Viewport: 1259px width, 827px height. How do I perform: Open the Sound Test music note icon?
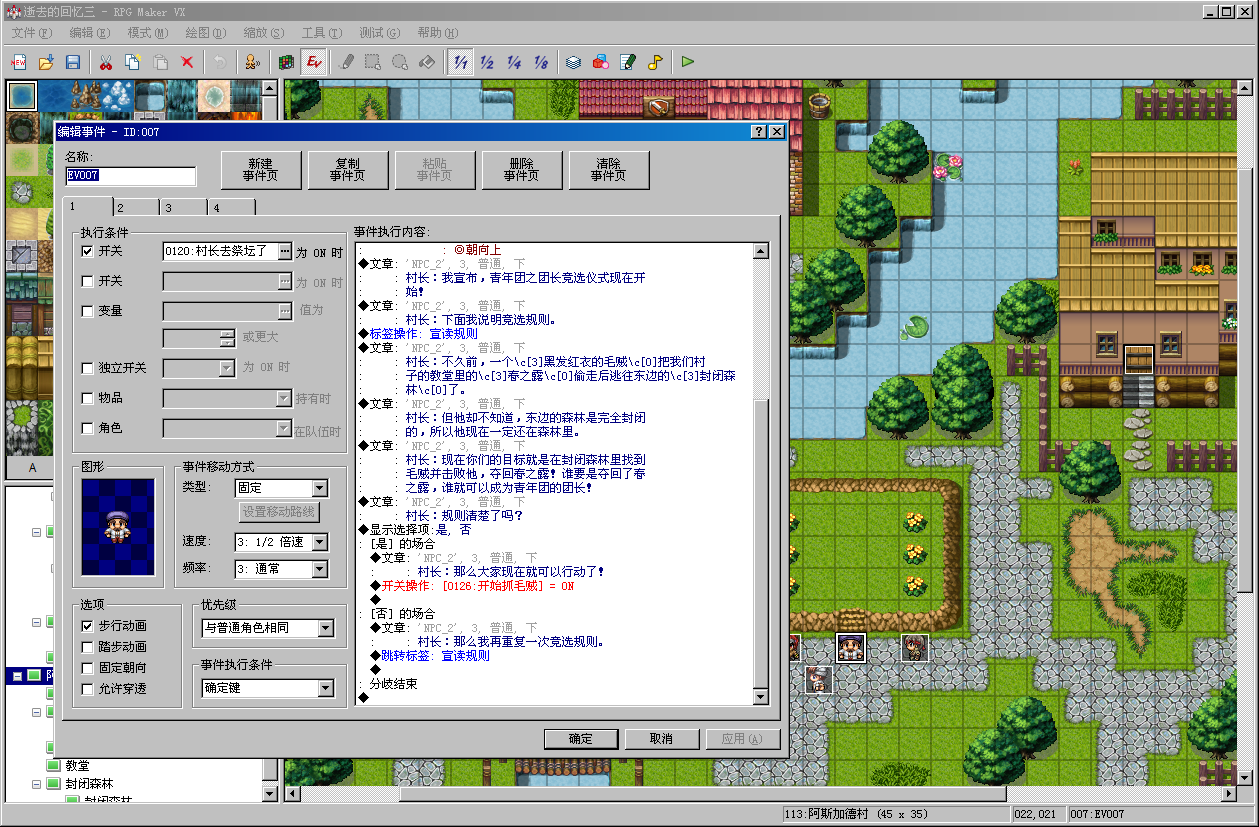click(x=654, y=62)
